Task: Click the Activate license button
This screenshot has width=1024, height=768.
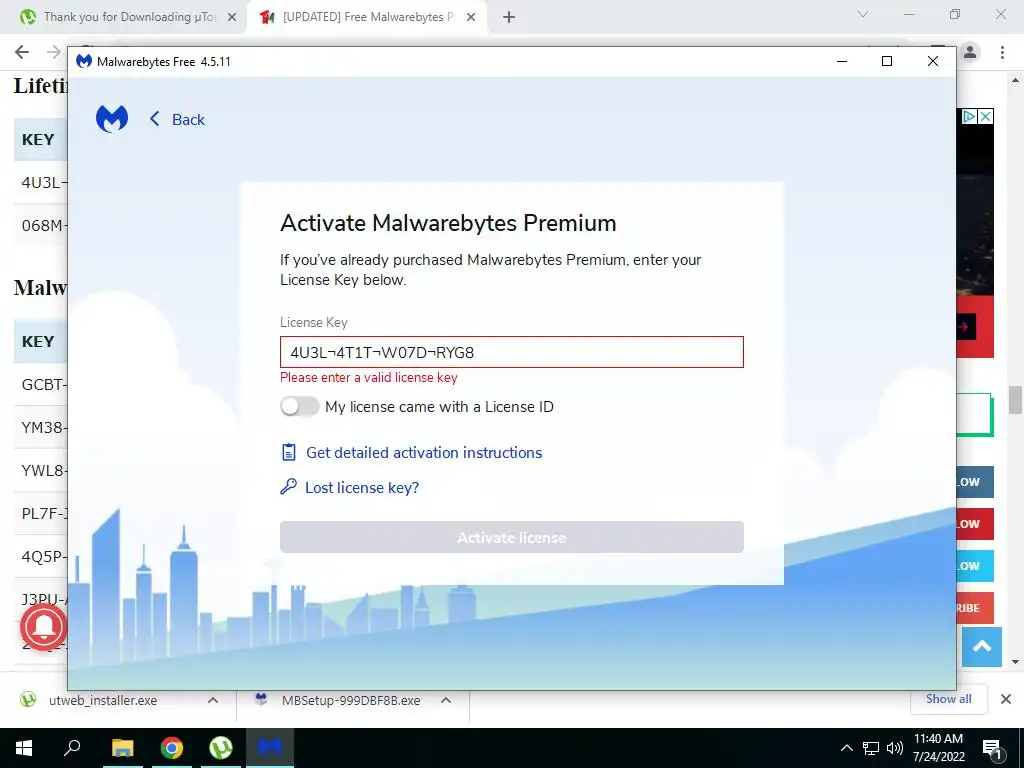Action: (x=511, y=537)
